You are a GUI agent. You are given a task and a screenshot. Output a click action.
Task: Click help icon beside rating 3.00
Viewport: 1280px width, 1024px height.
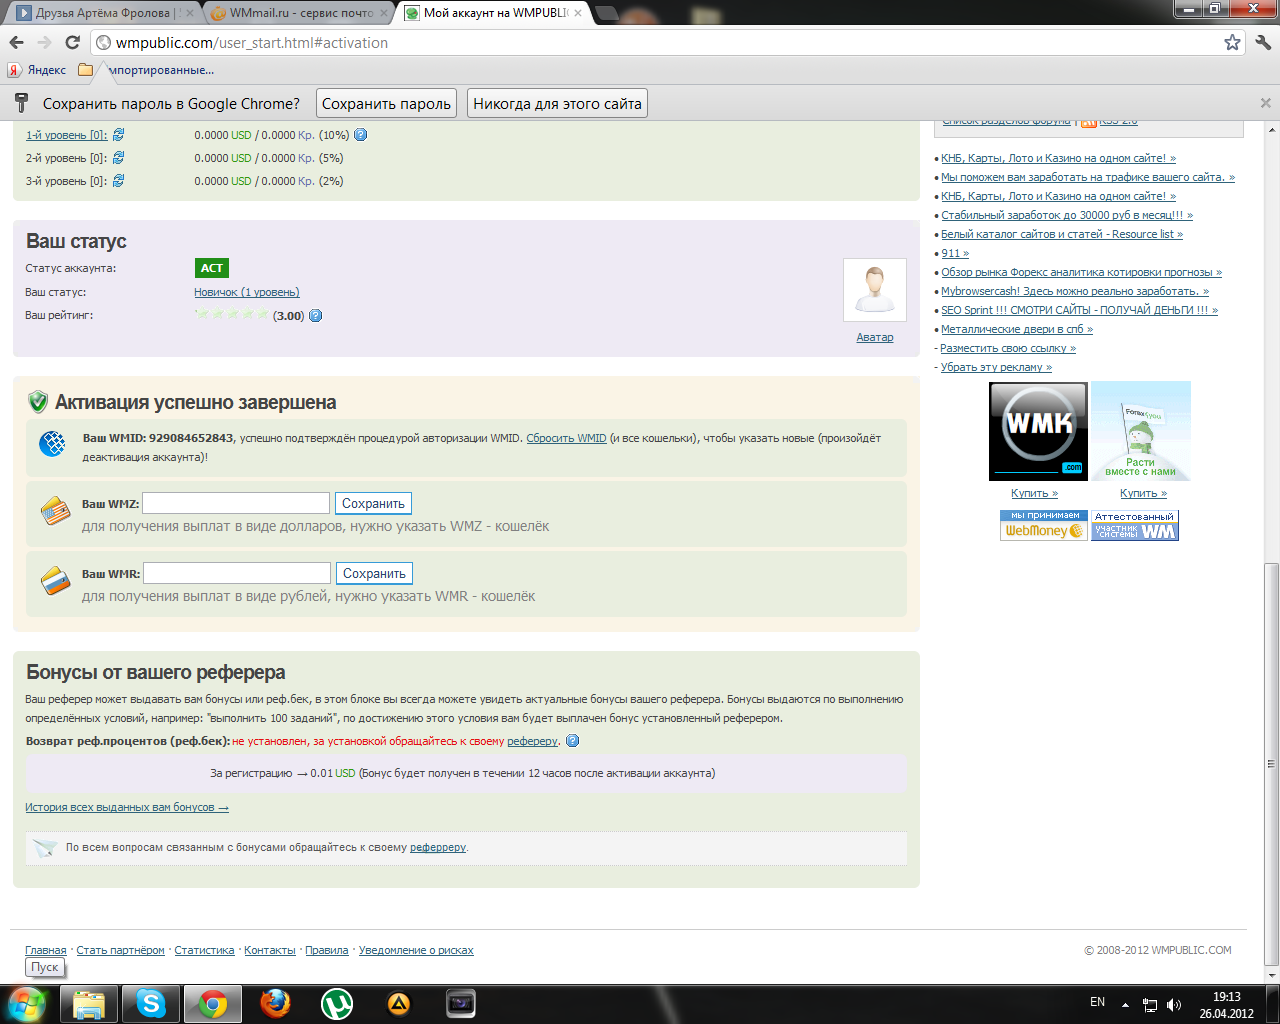(x=315, y=315)
